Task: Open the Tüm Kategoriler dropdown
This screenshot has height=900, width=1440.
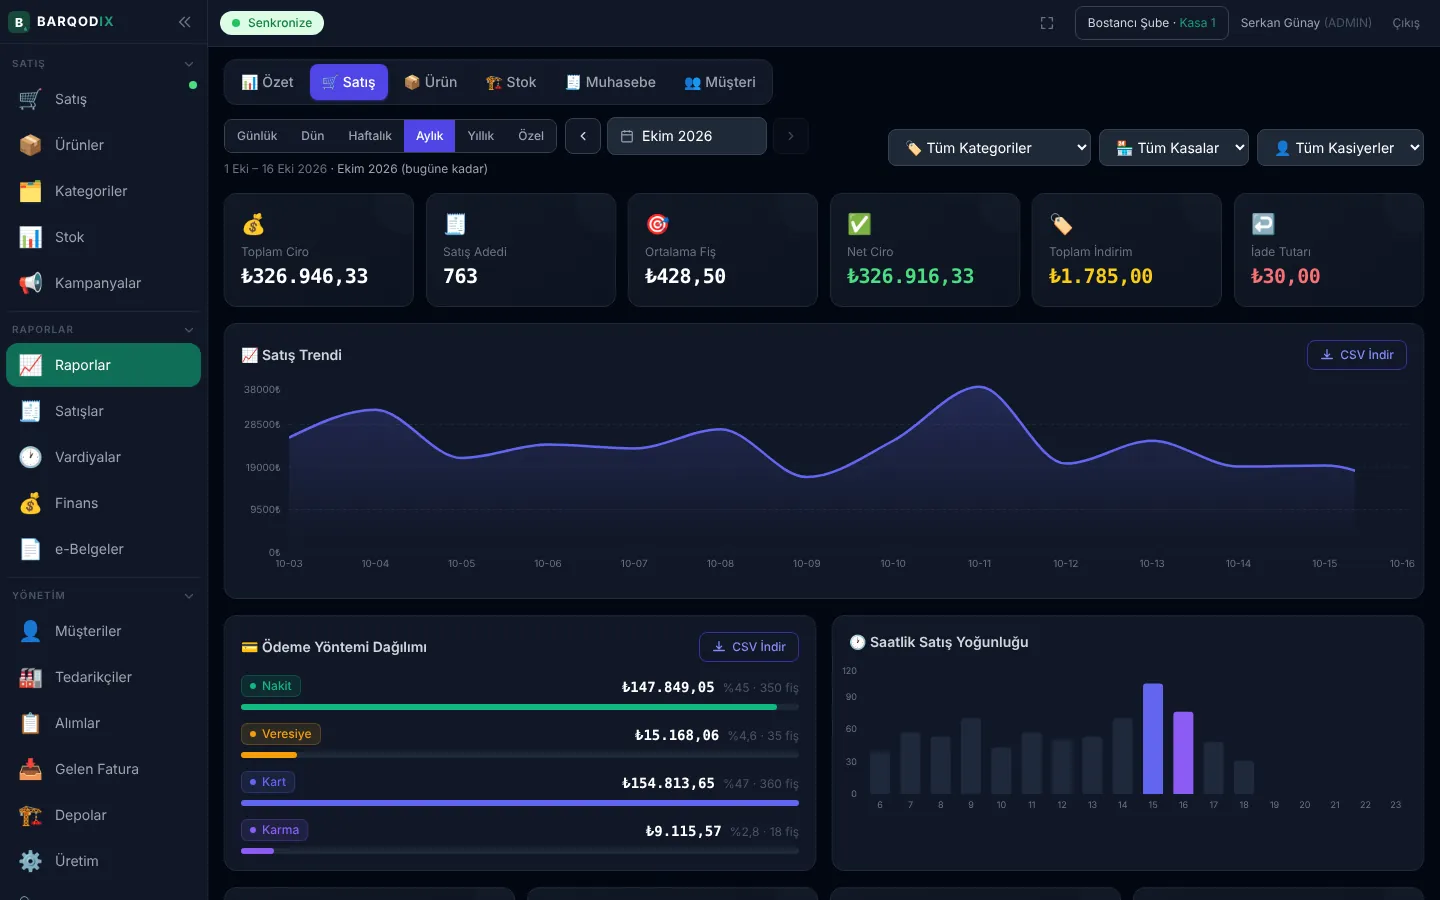Action: pos(989,148)
